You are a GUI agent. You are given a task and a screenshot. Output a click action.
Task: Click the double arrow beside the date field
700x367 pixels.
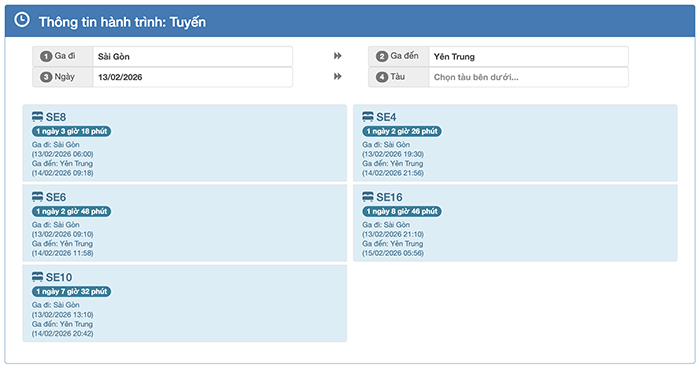(338, 76)
